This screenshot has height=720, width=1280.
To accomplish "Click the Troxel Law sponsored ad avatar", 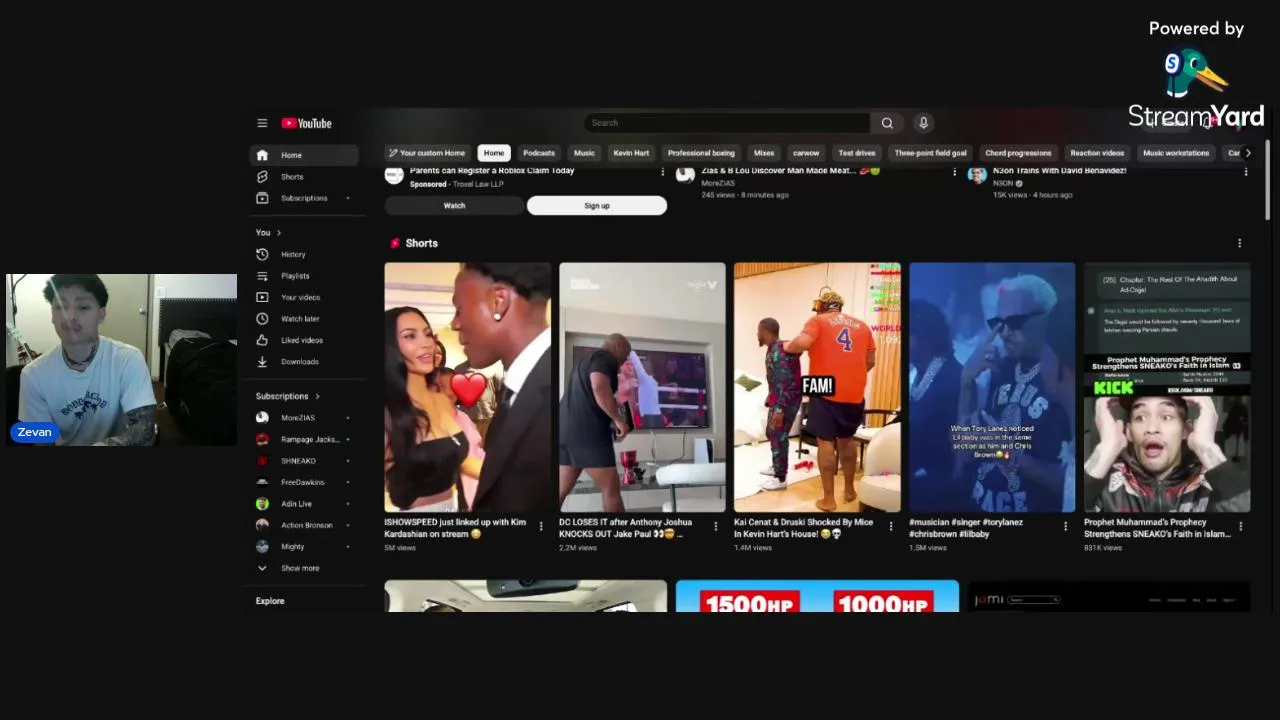I will [394, 175].
